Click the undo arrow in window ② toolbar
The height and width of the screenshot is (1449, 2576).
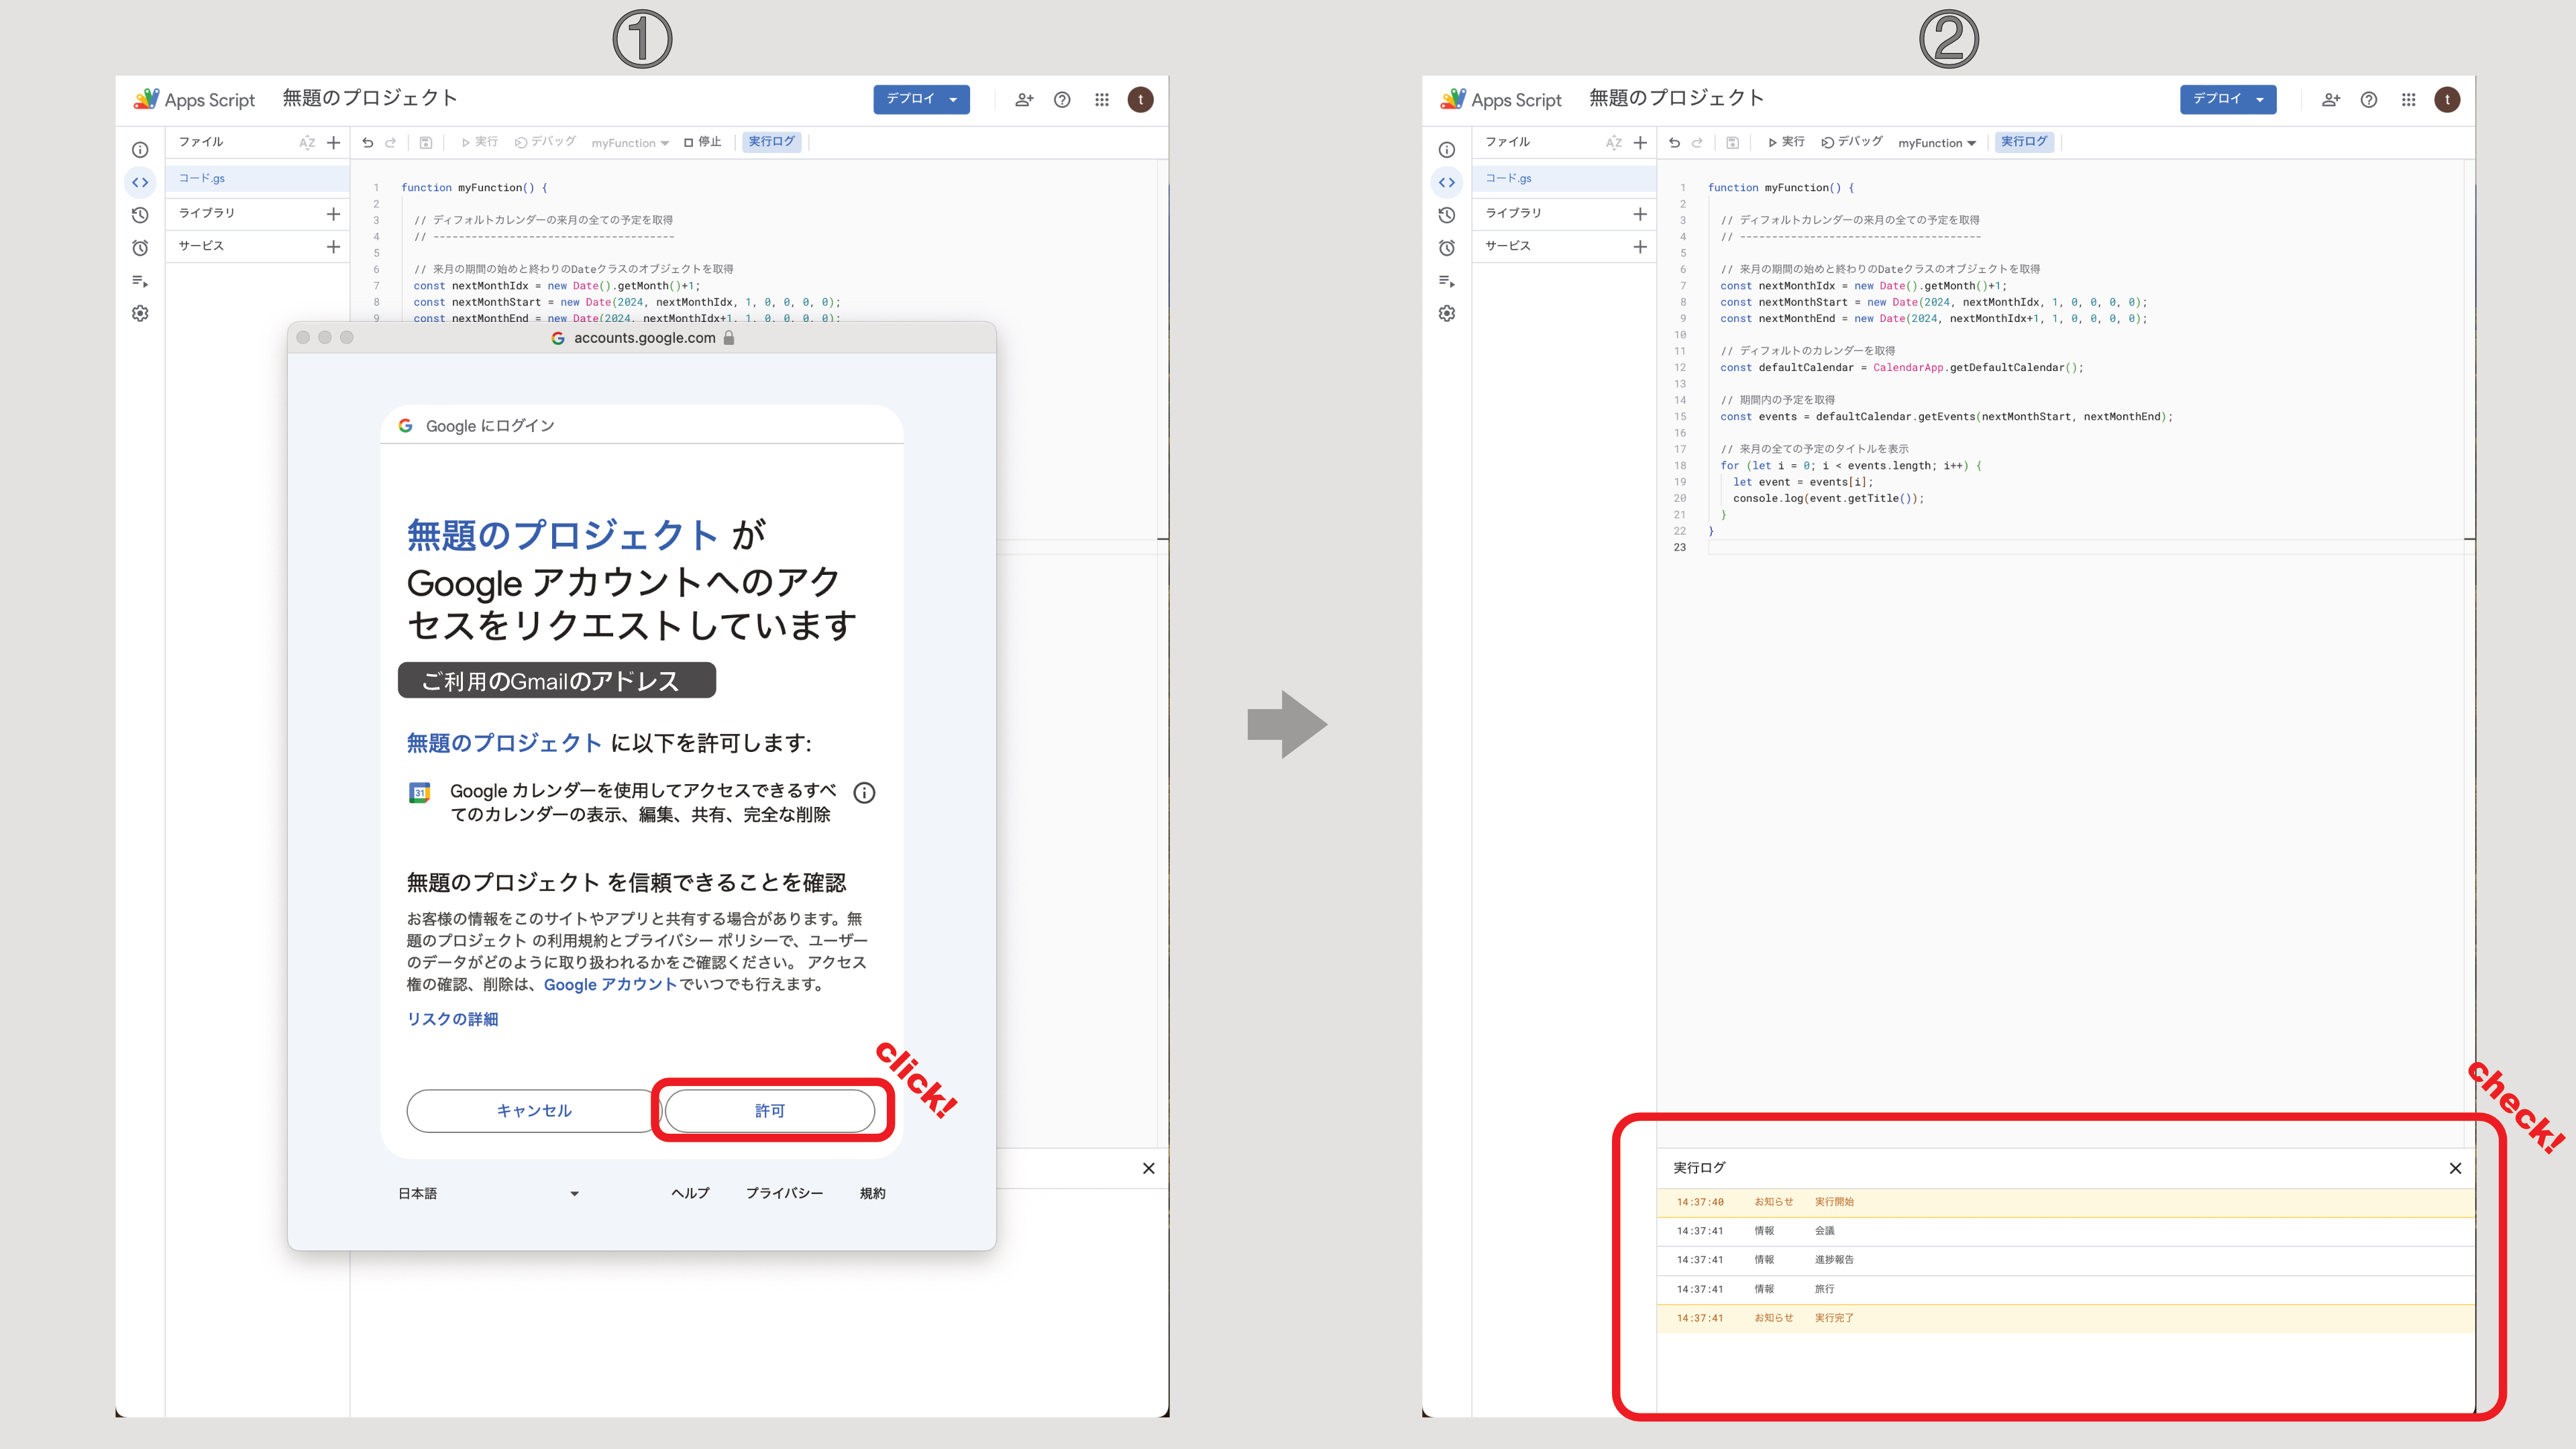1674,142
